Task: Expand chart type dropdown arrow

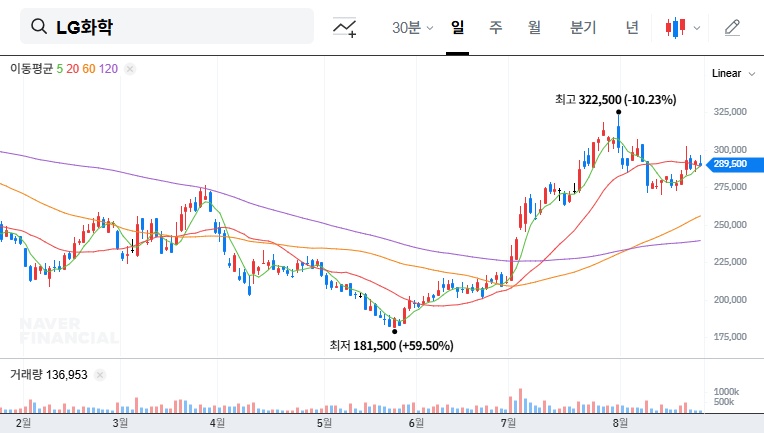Action: click(697, 28)
